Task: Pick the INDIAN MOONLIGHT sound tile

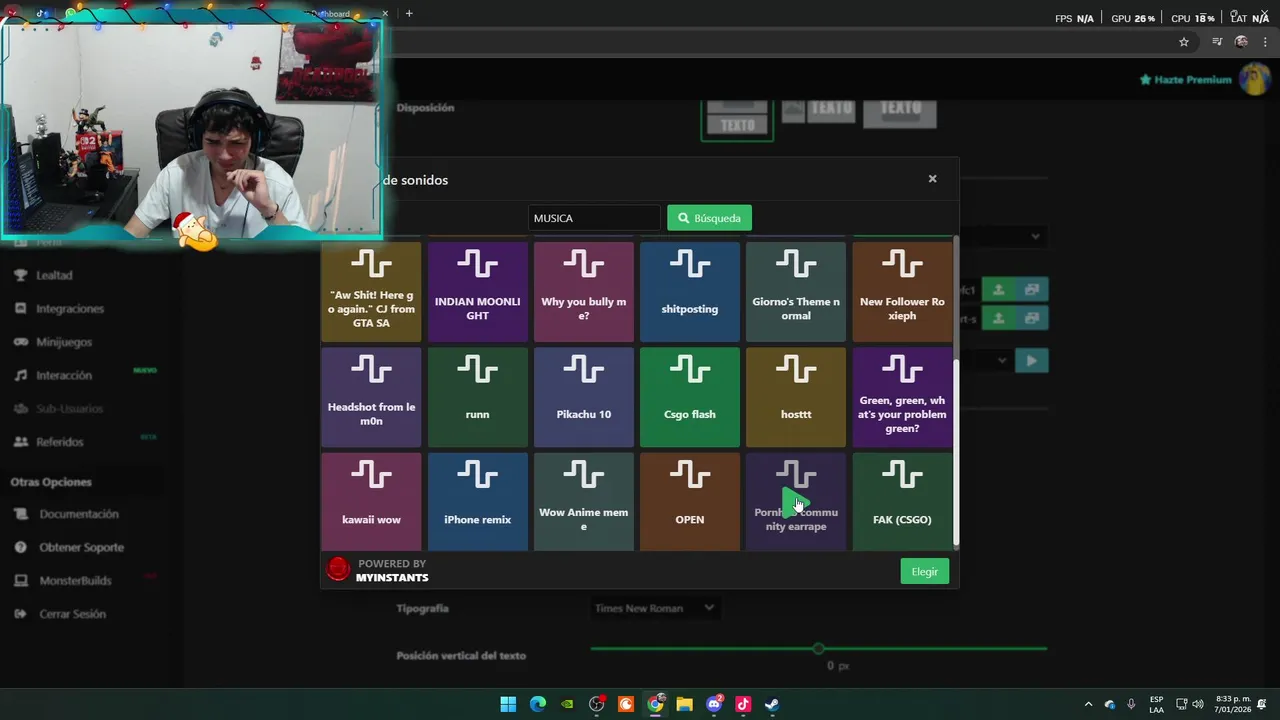Action: (477, 292)
